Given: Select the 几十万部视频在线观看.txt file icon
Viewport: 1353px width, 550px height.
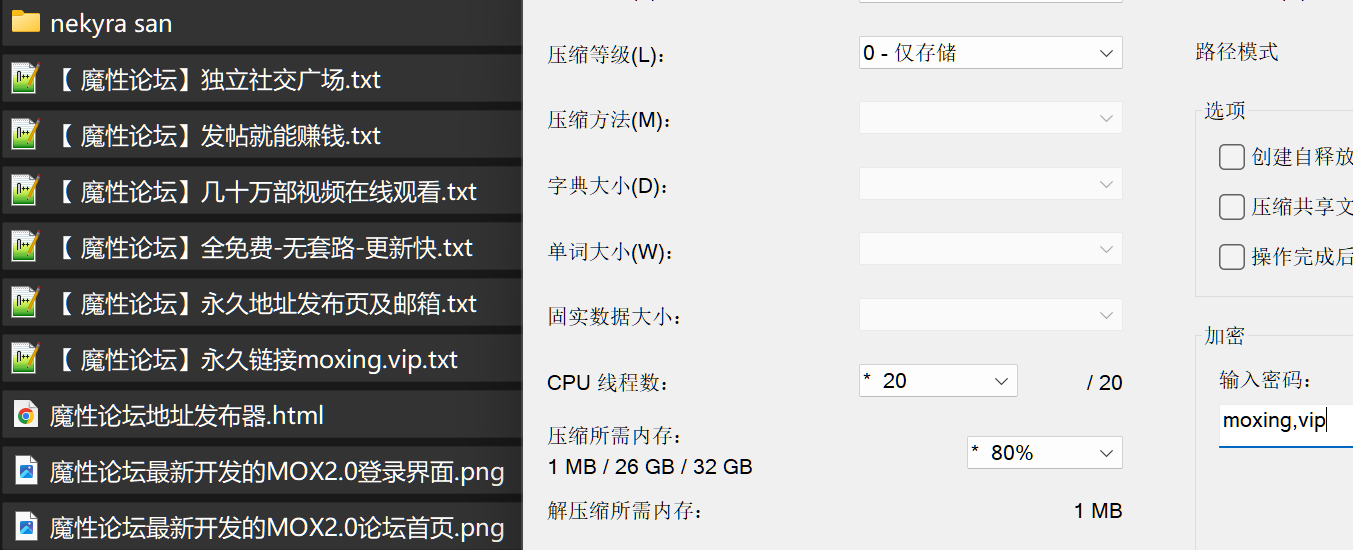Looking at the screenshot, I should [25, 191].
